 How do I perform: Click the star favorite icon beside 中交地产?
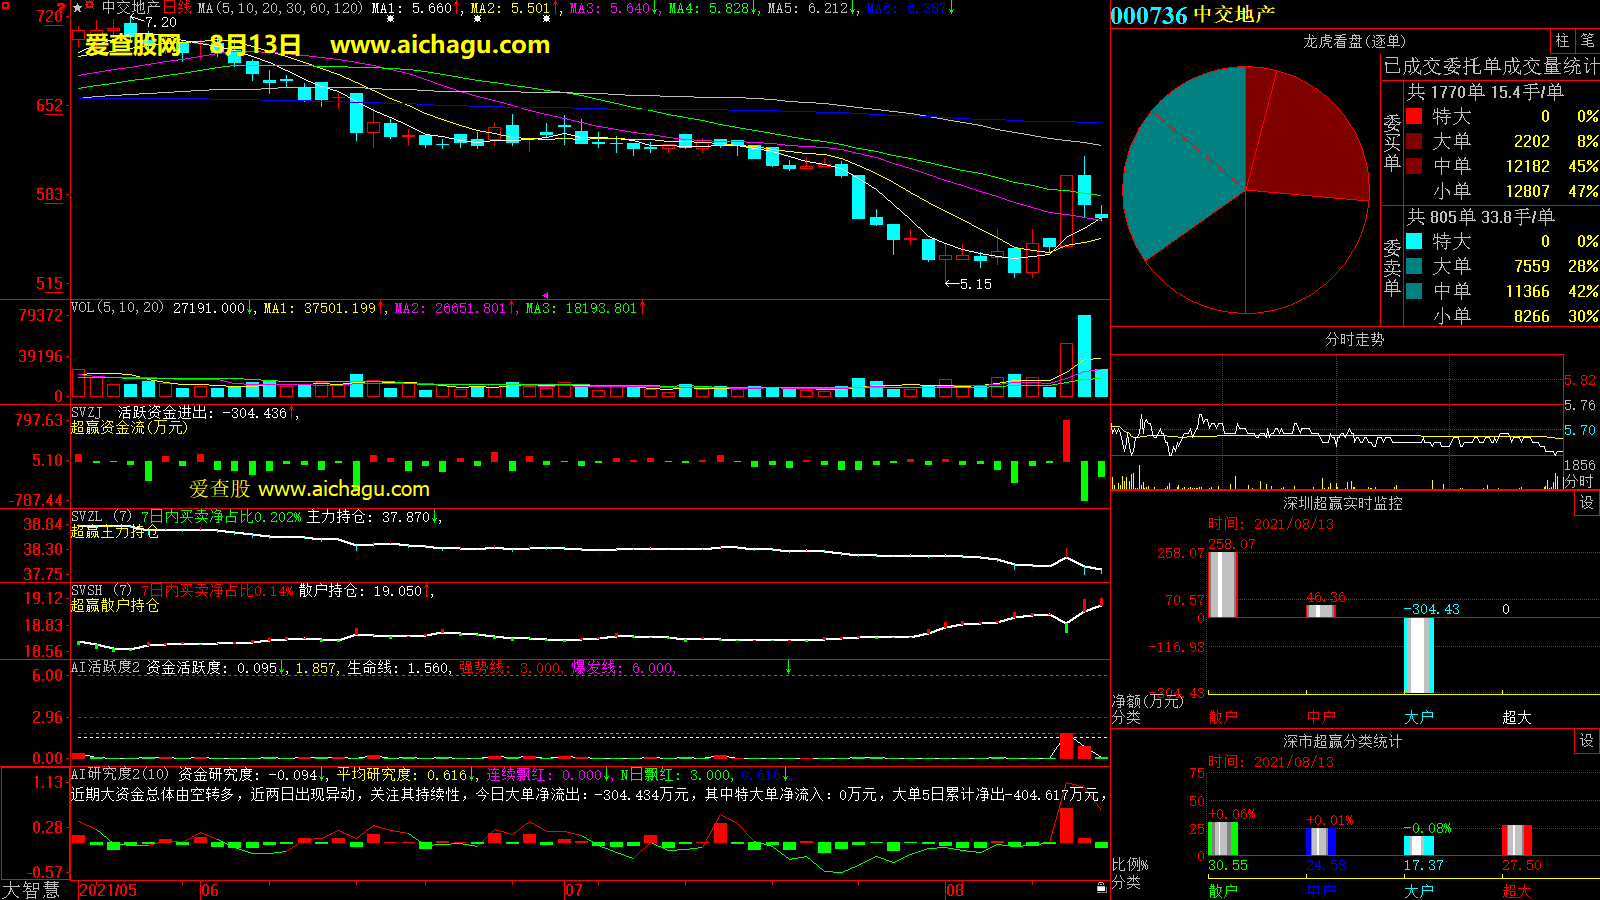(x=78, y=8)
